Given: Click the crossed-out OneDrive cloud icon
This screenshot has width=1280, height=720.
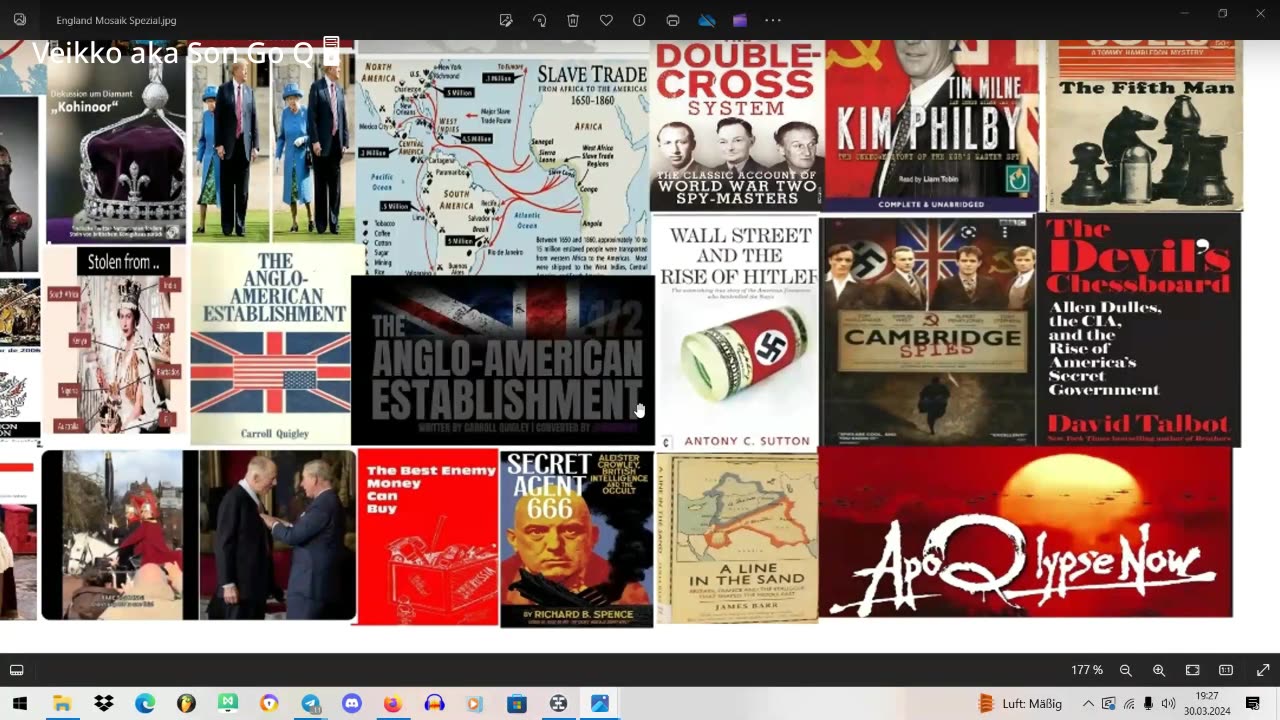Looking at the screenshot, I should (x=707, y=20).
